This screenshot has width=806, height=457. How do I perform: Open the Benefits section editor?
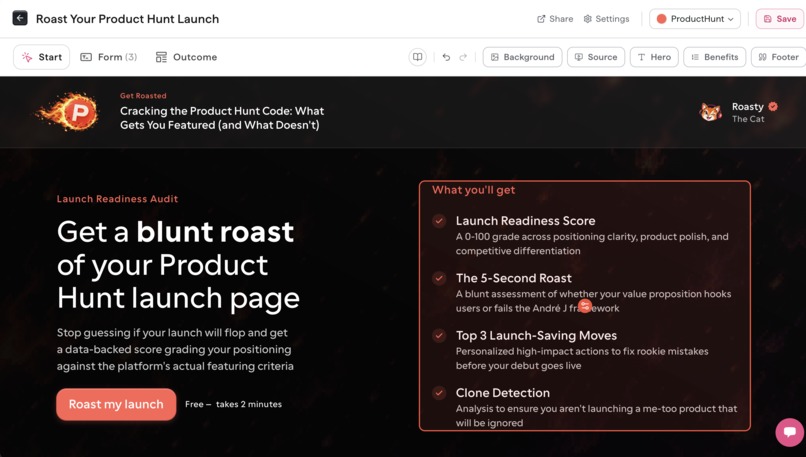715,57
